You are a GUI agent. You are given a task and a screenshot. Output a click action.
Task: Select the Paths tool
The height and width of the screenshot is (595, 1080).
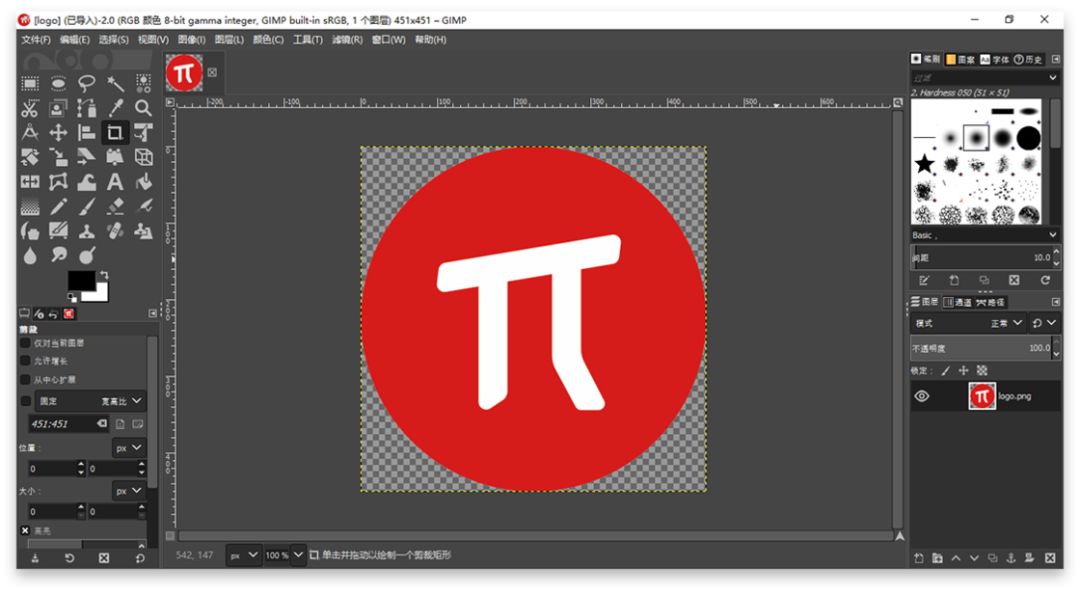click(x=87, y=108)
